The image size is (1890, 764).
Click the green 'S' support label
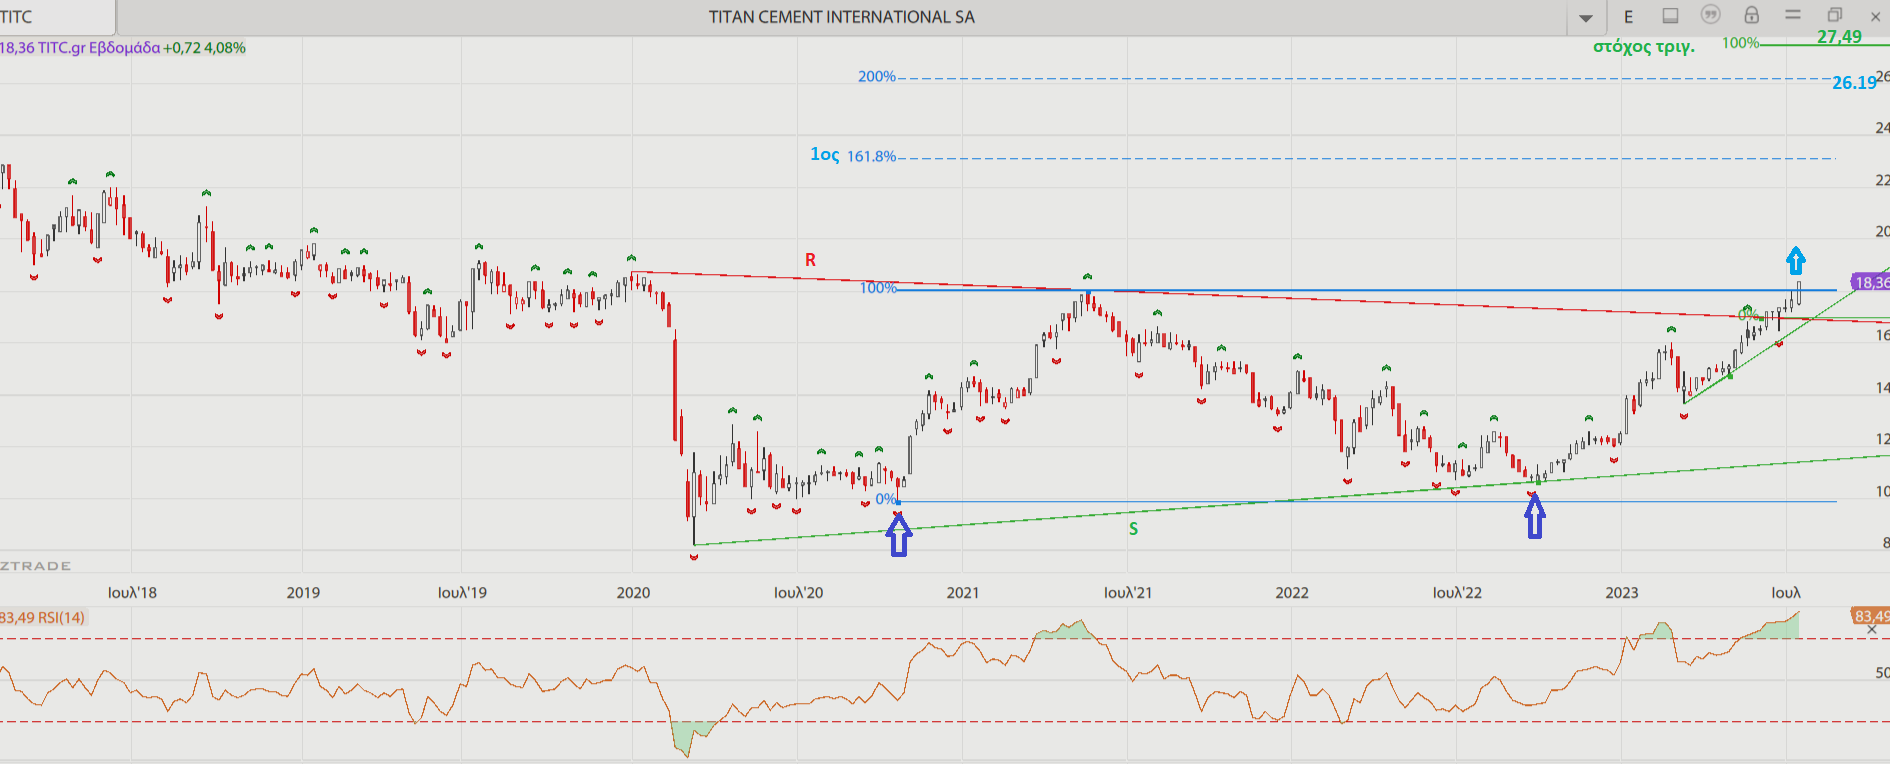[x=1133, y=529]
